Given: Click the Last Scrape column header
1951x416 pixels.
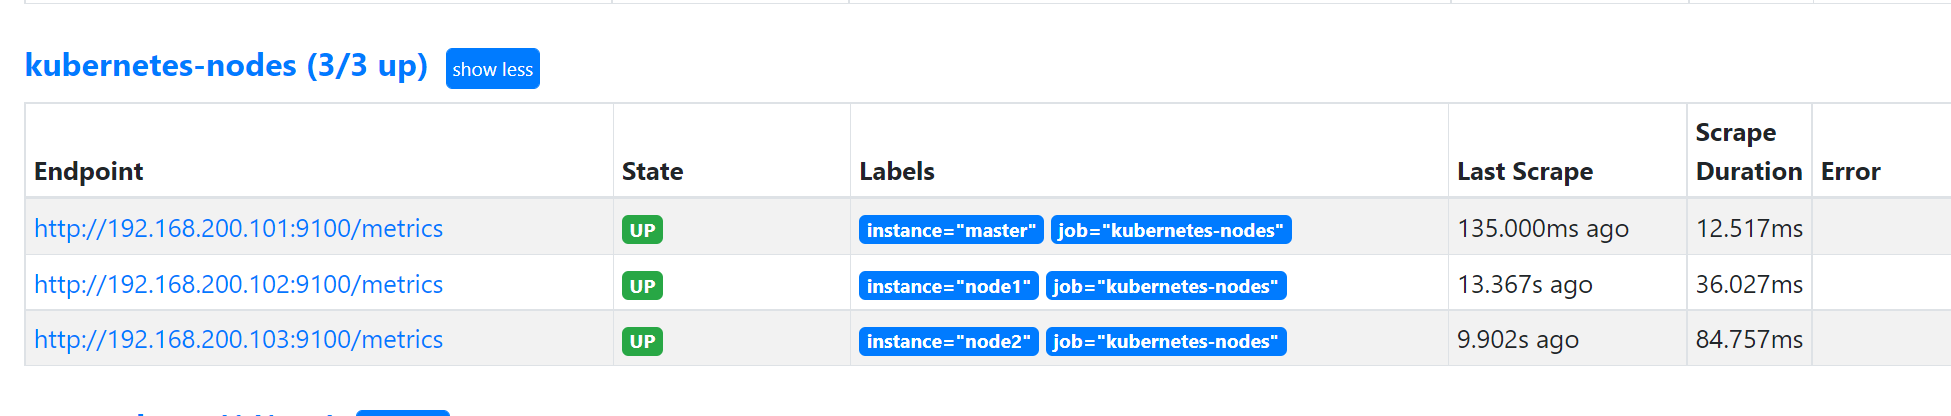Looking at the screenshot, I should point(1525,171).
